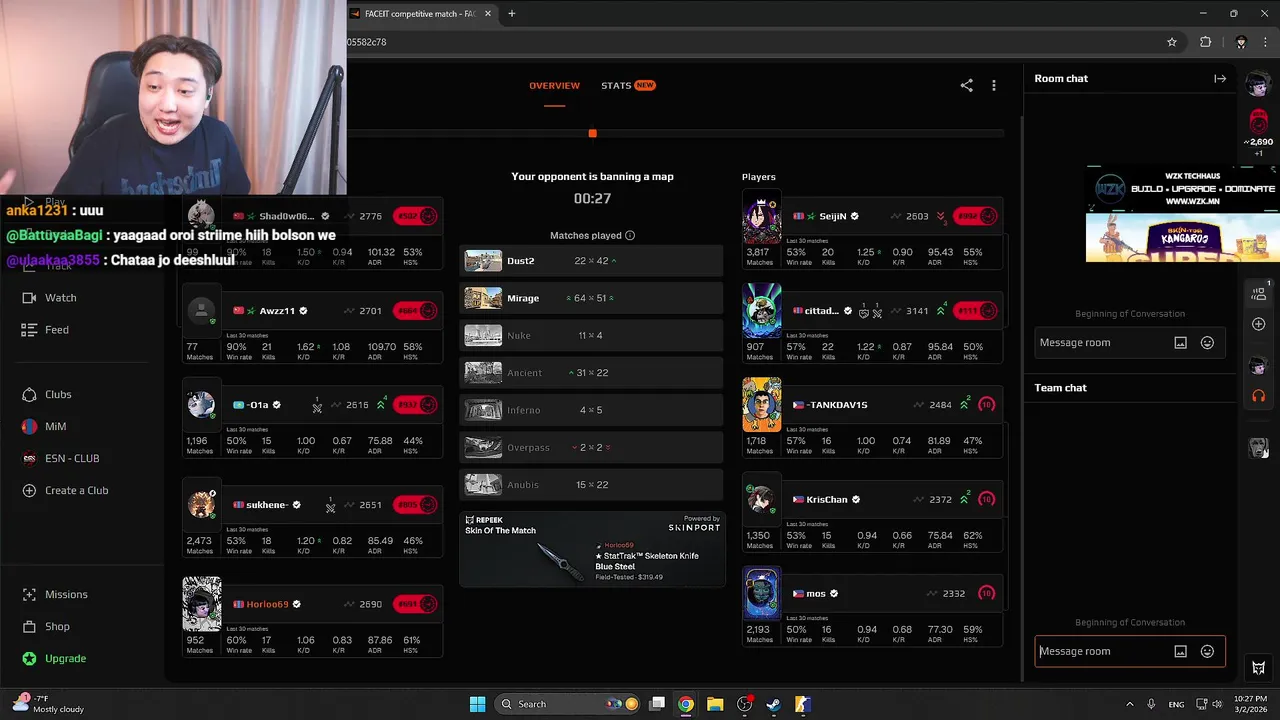This screenshot has height=720, width=1280.
Task: Open the Windows Start menu
Action: (477, 704)
